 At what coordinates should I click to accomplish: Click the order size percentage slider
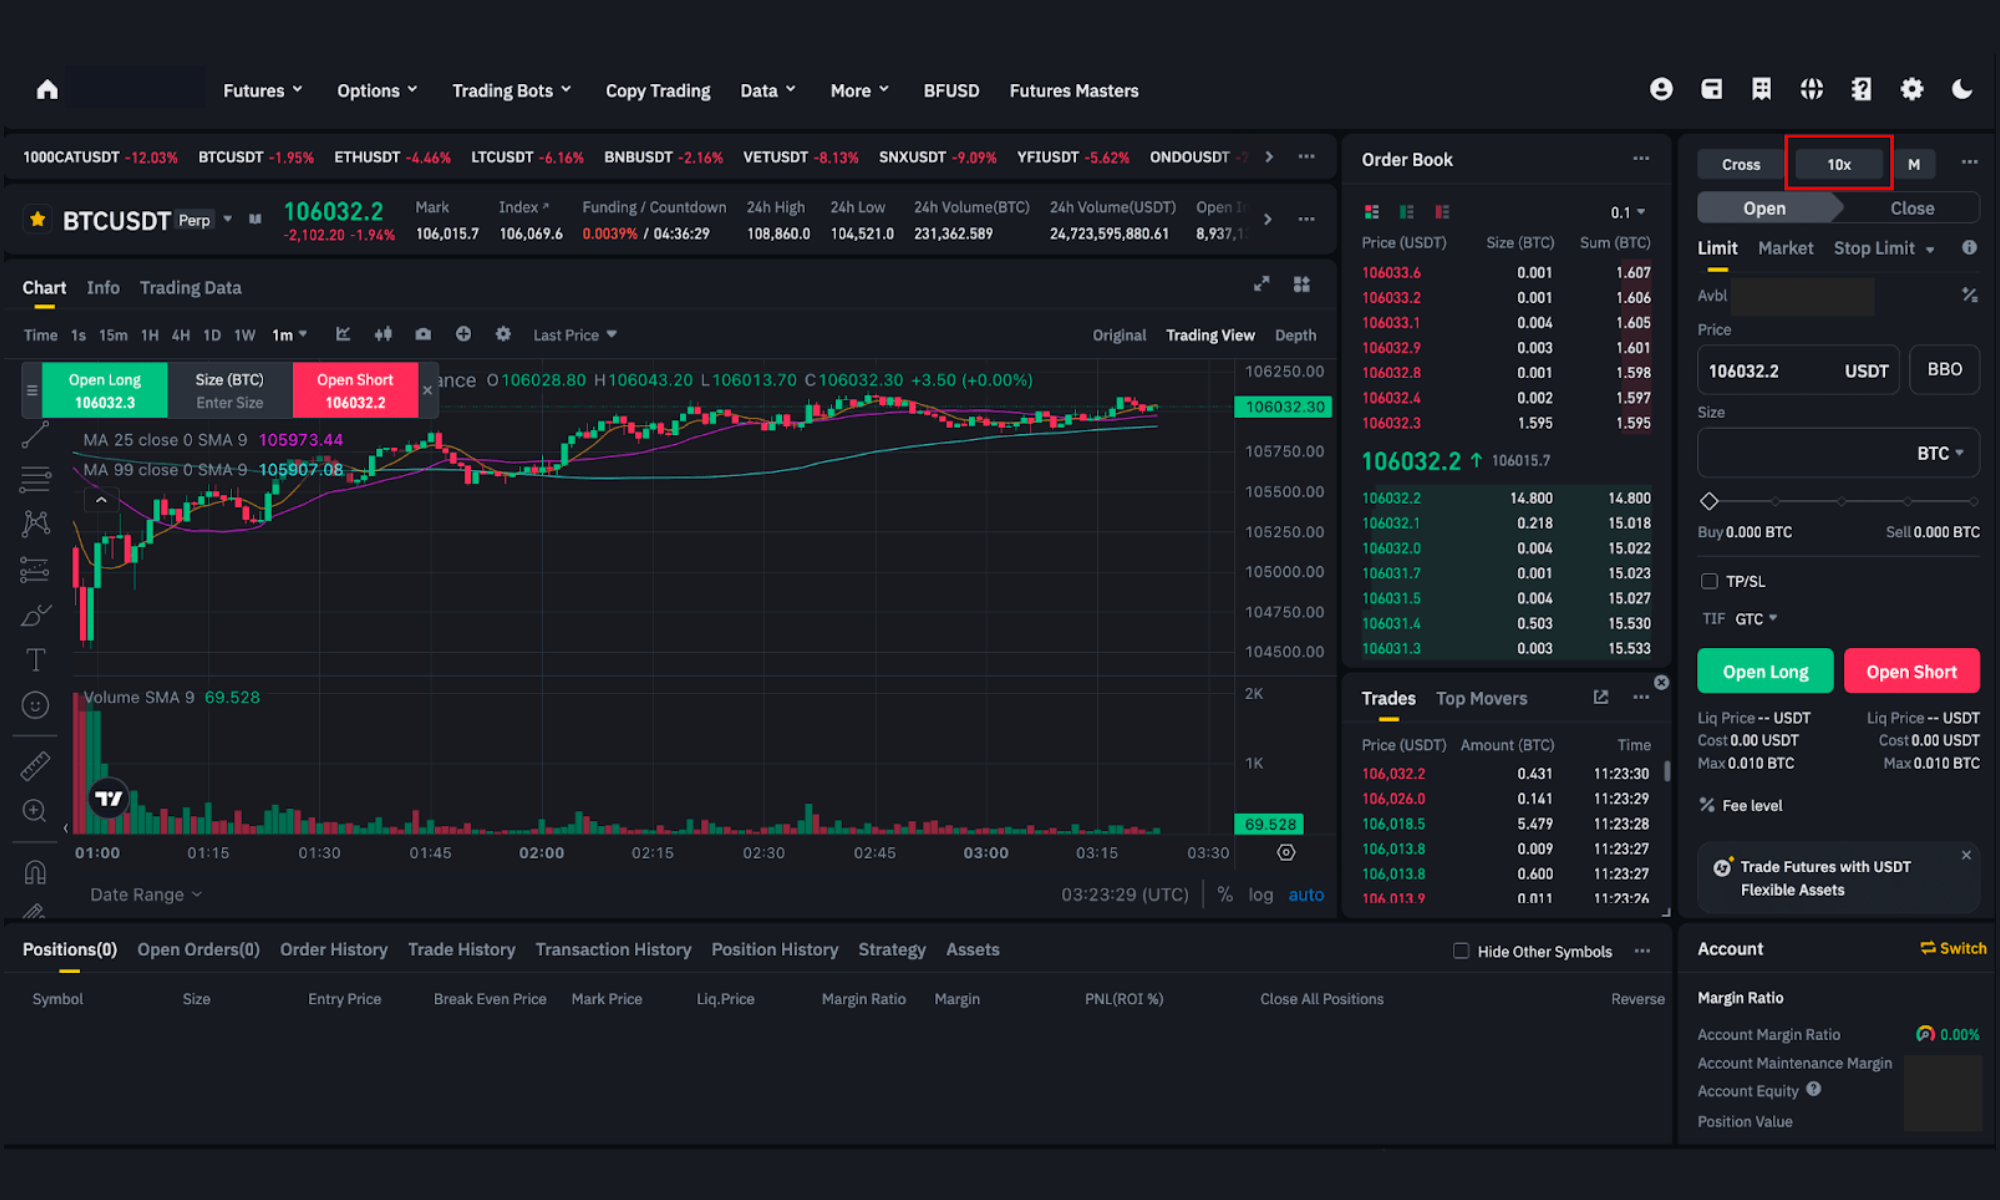pos(1840,501)
